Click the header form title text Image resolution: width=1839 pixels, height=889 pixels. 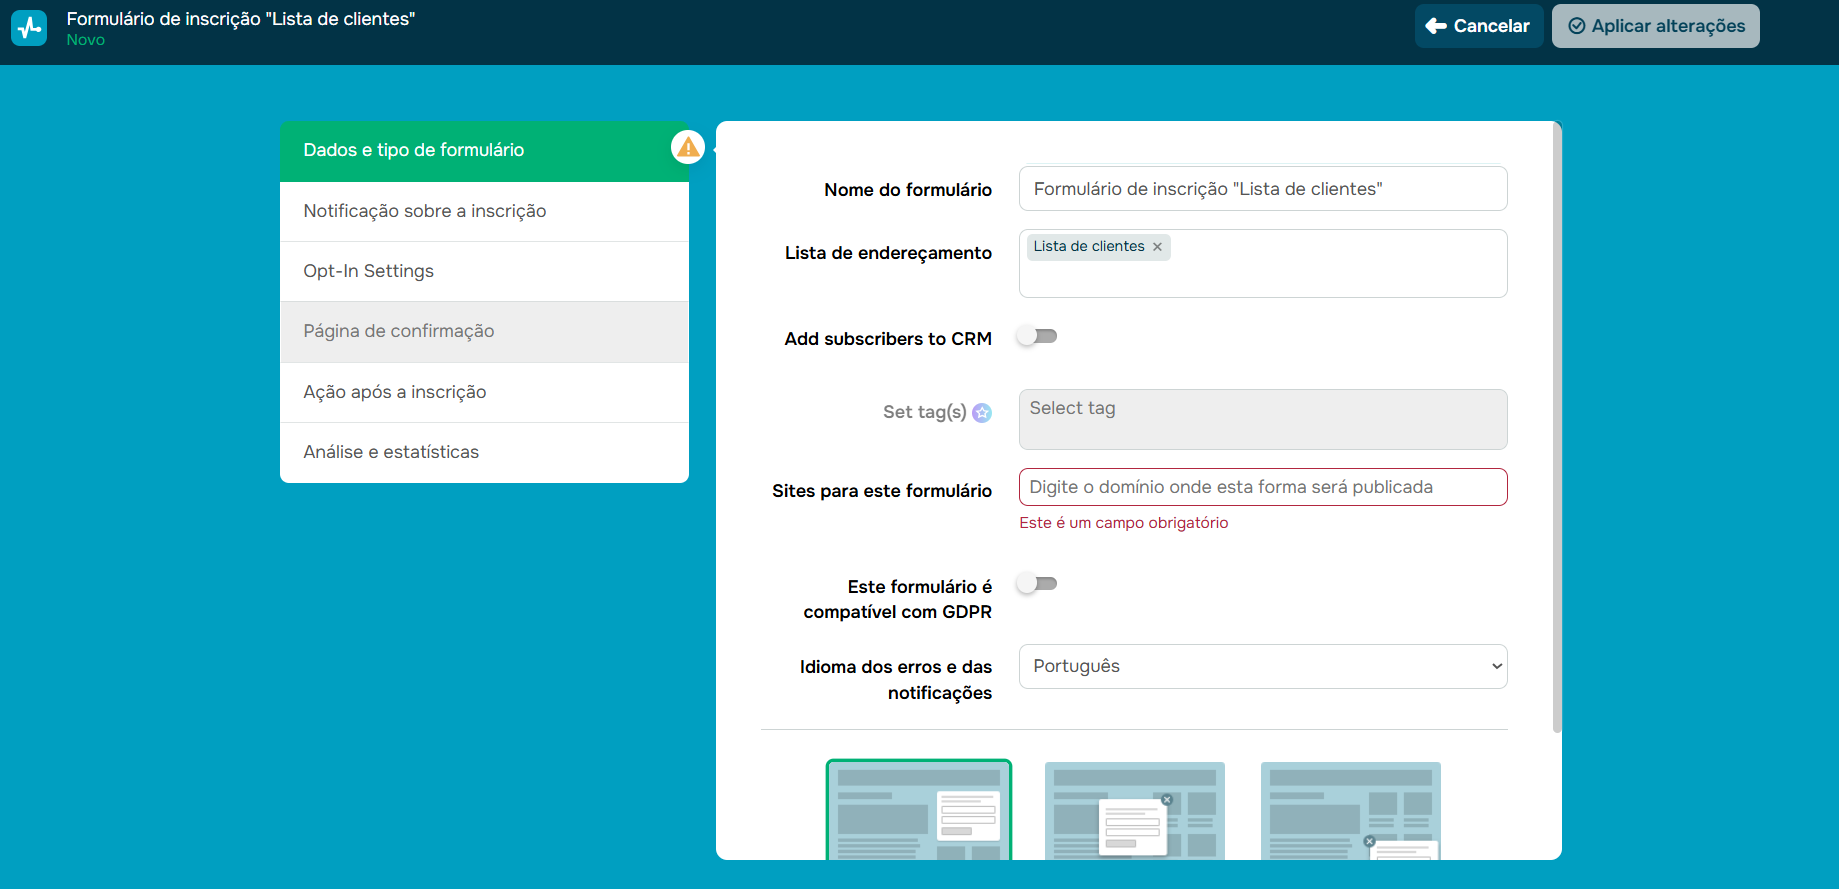[x=241, y=19]
